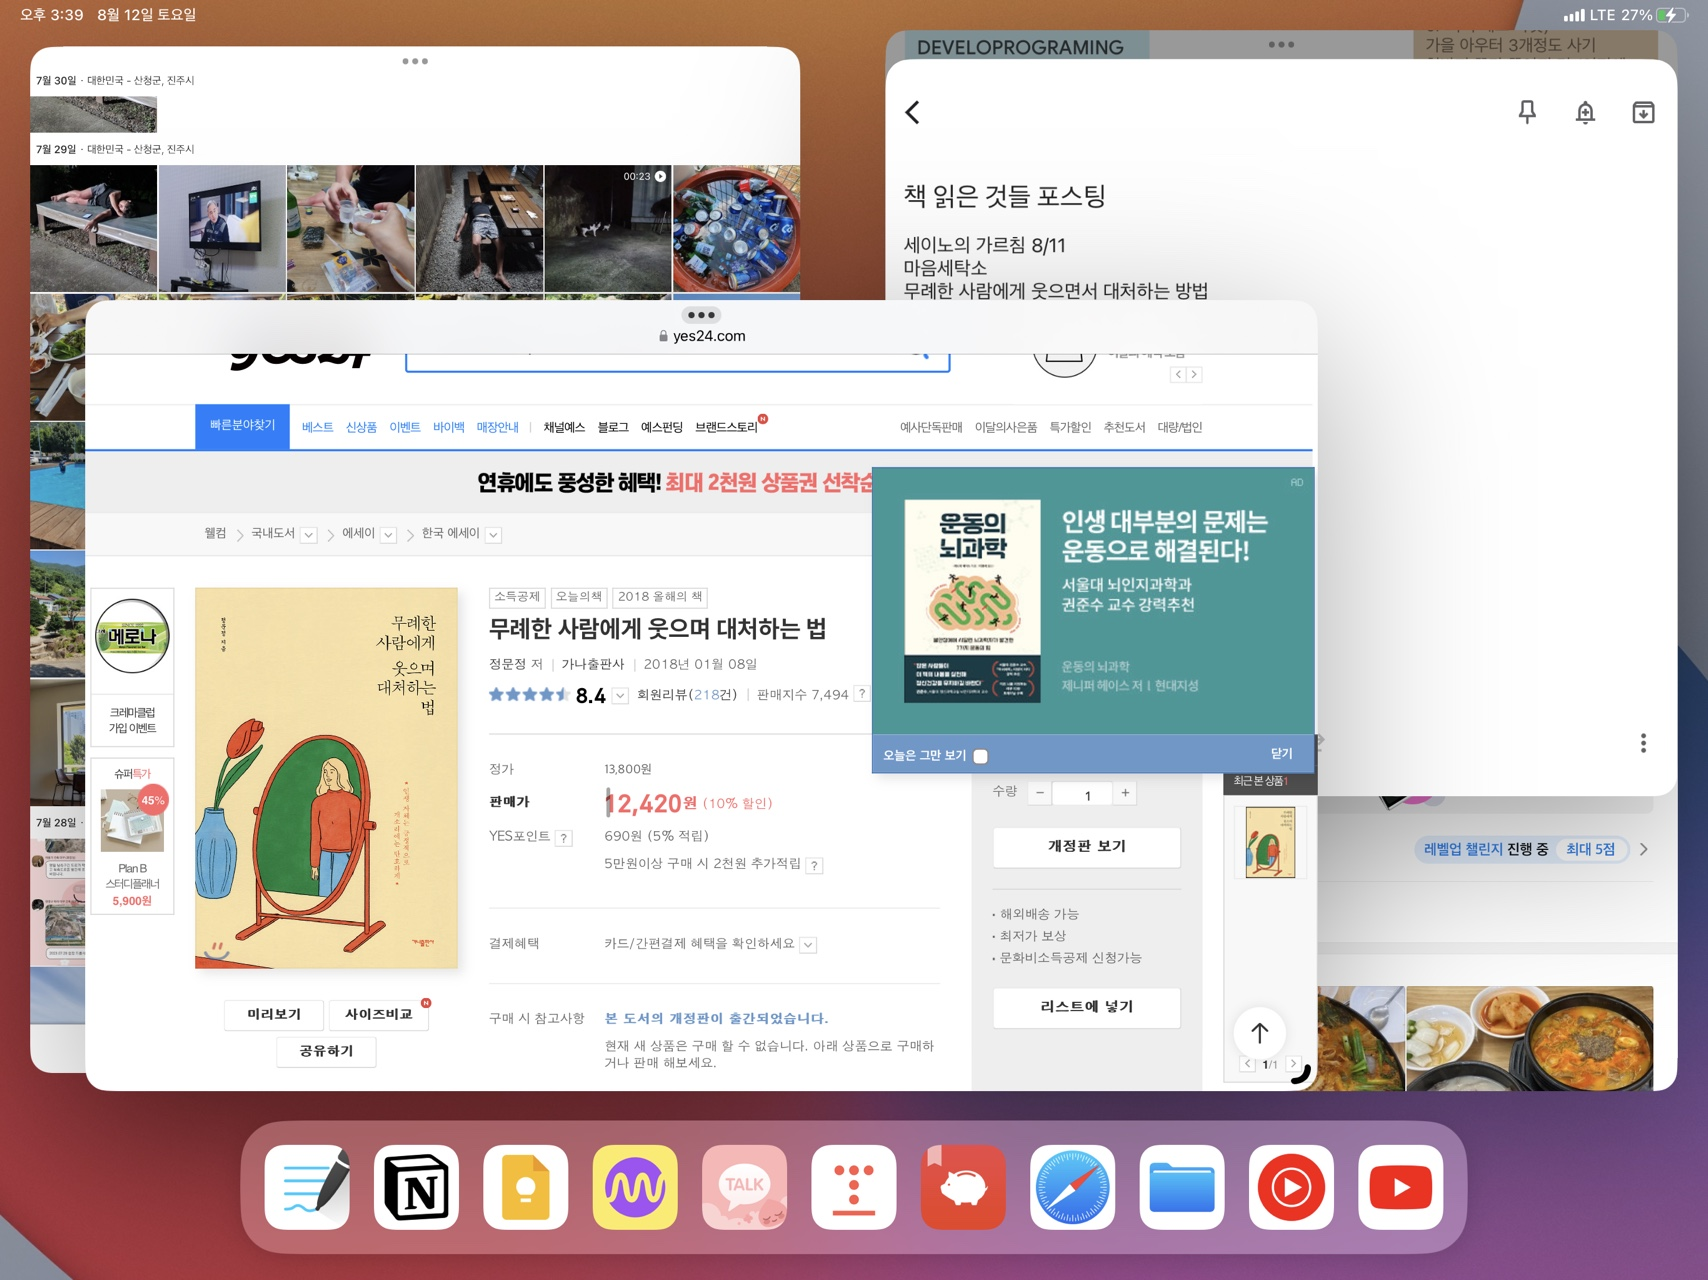
Task: Click the YES포인트 help question mark
Action: click(565, 838)
